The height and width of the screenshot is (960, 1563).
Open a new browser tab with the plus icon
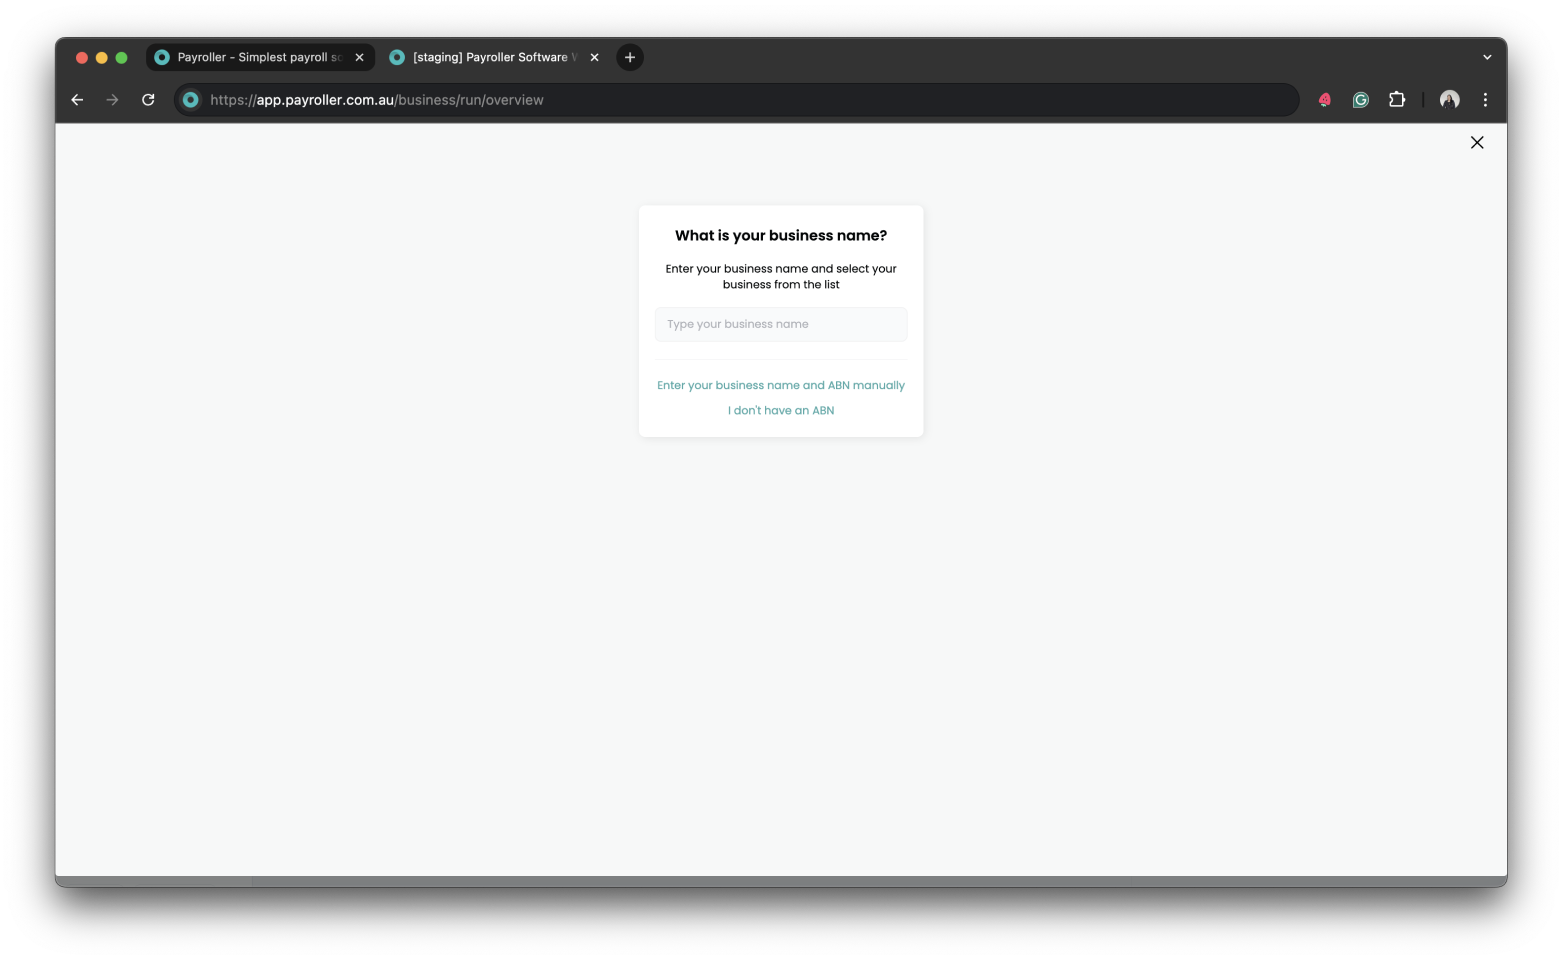click(x=629, y=57)
